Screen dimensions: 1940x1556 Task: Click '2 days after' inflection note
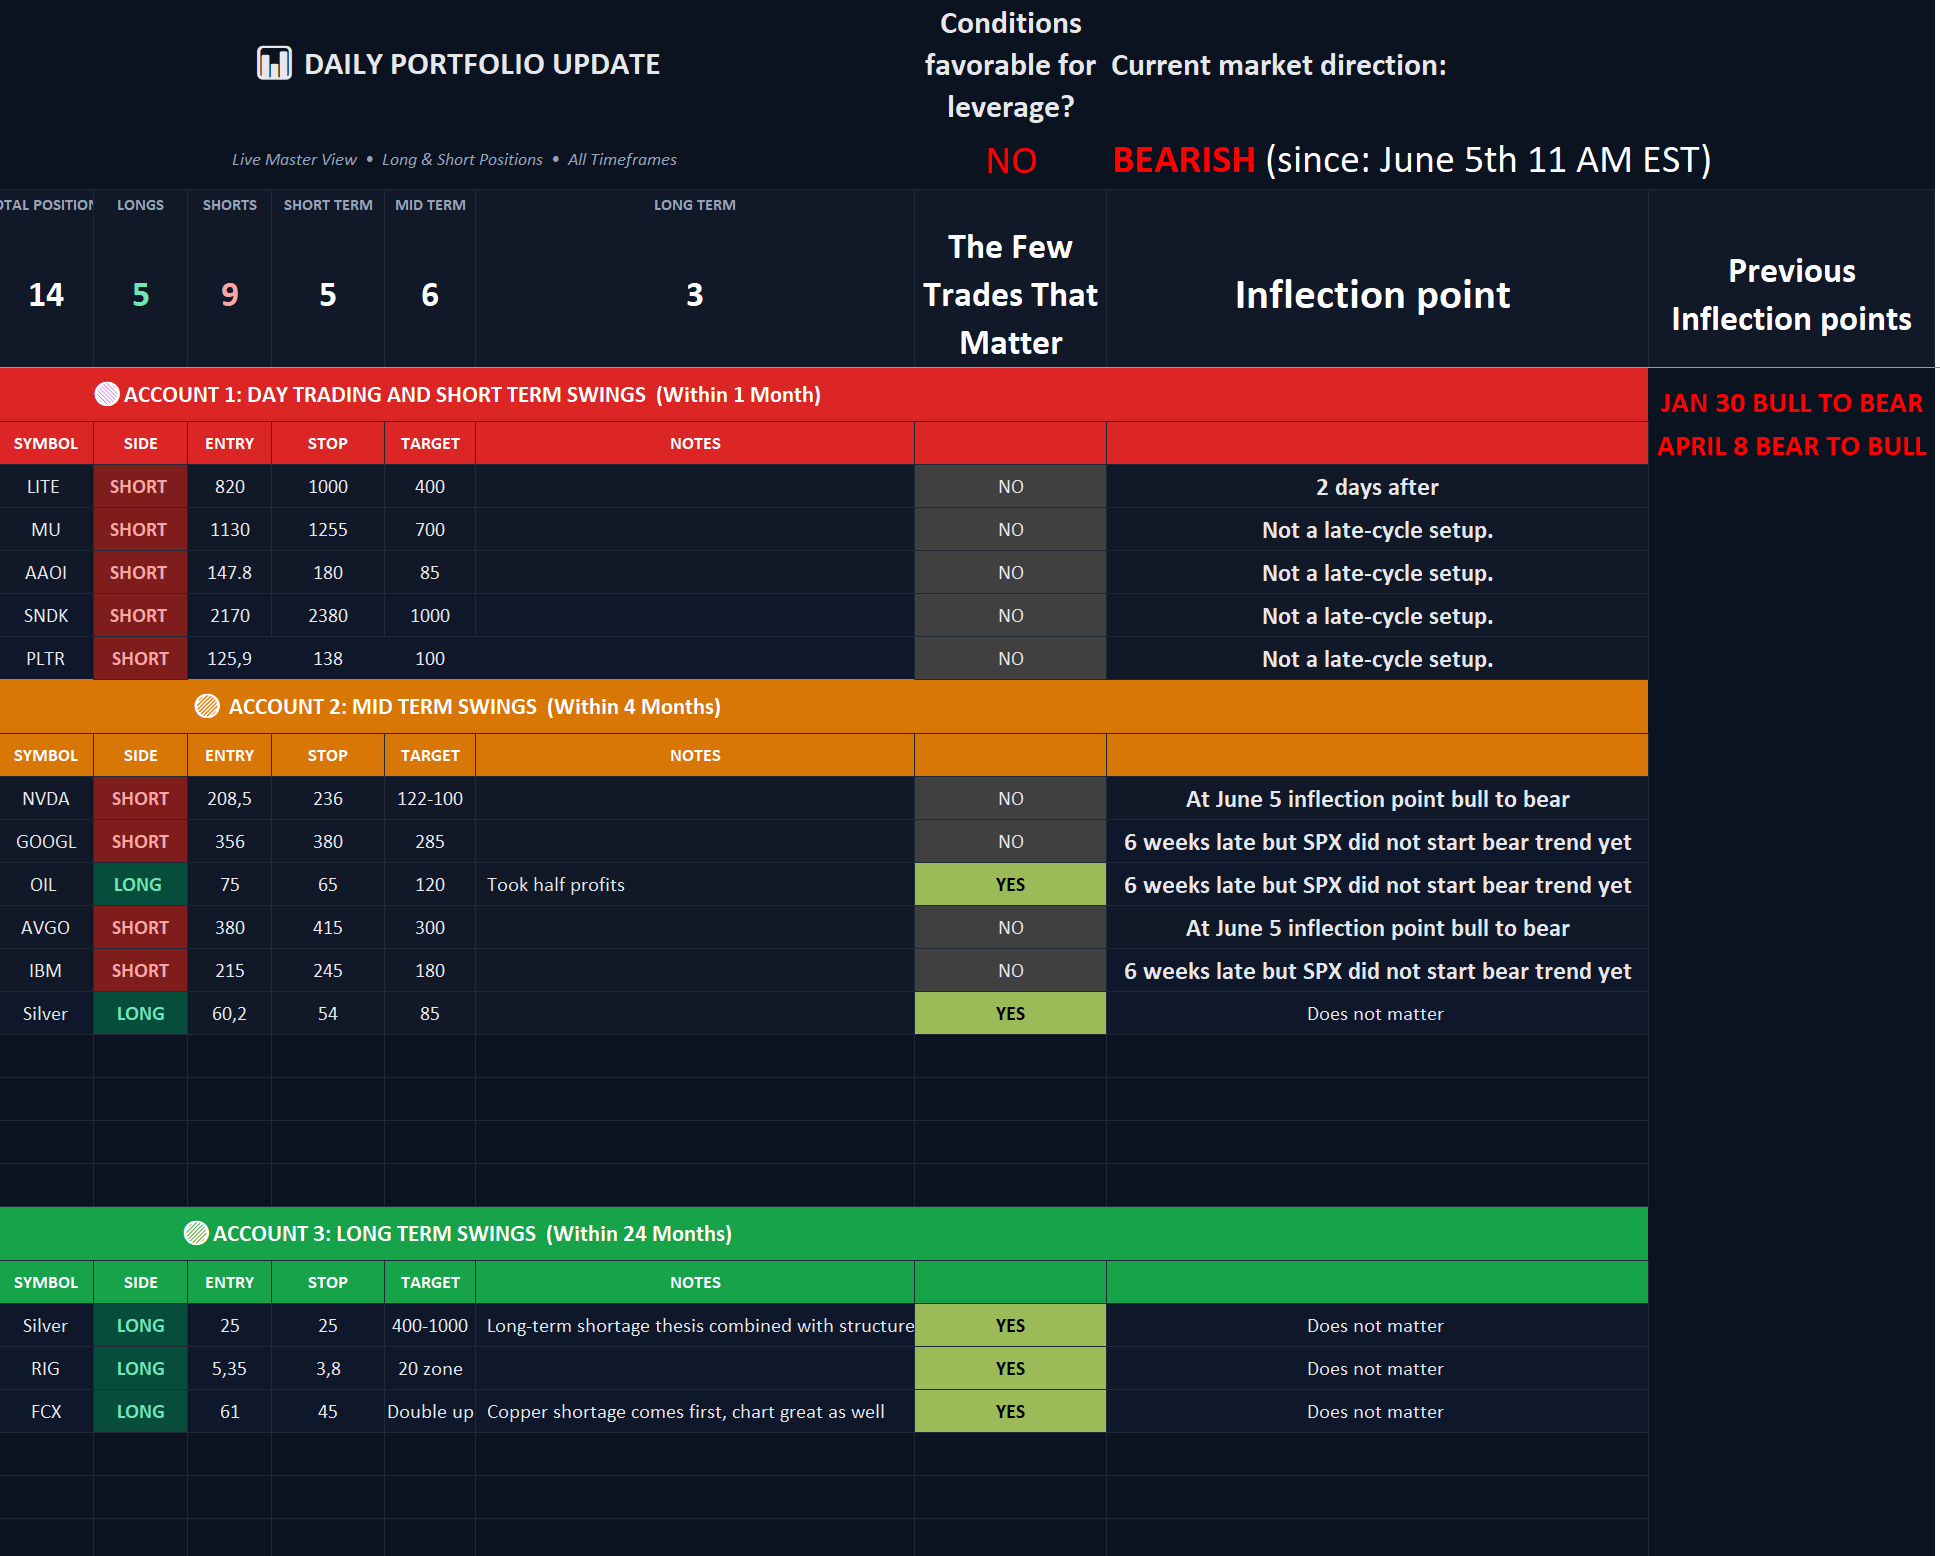1377,487
